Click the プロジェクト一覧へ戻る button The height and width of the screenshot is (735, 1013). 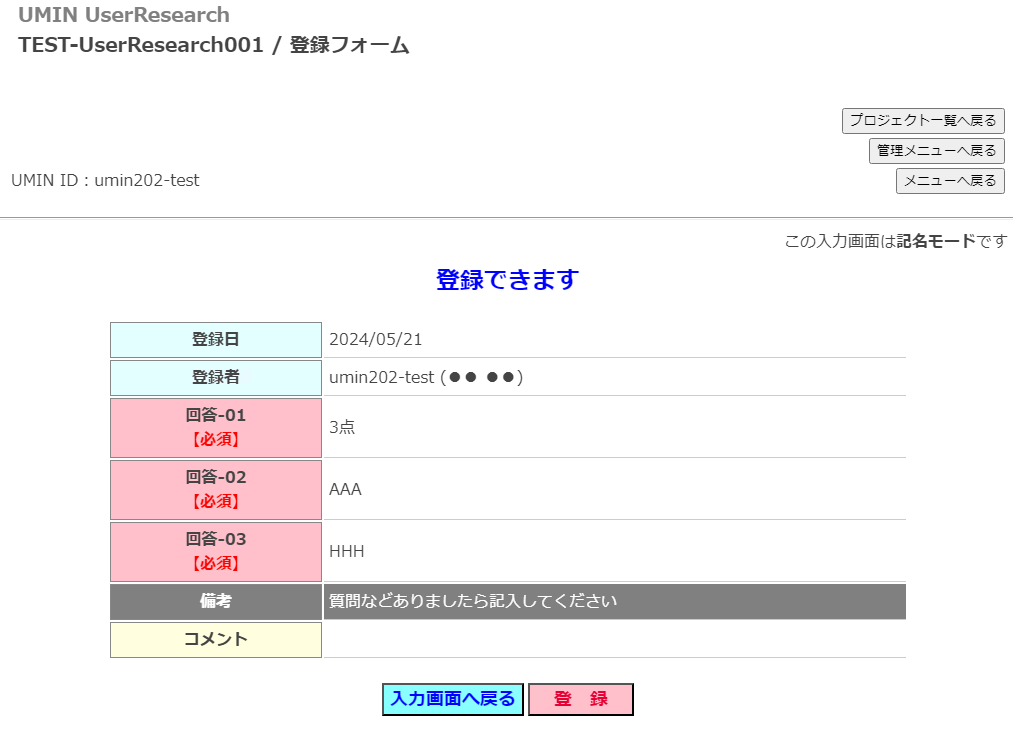(x=922, y=121)
